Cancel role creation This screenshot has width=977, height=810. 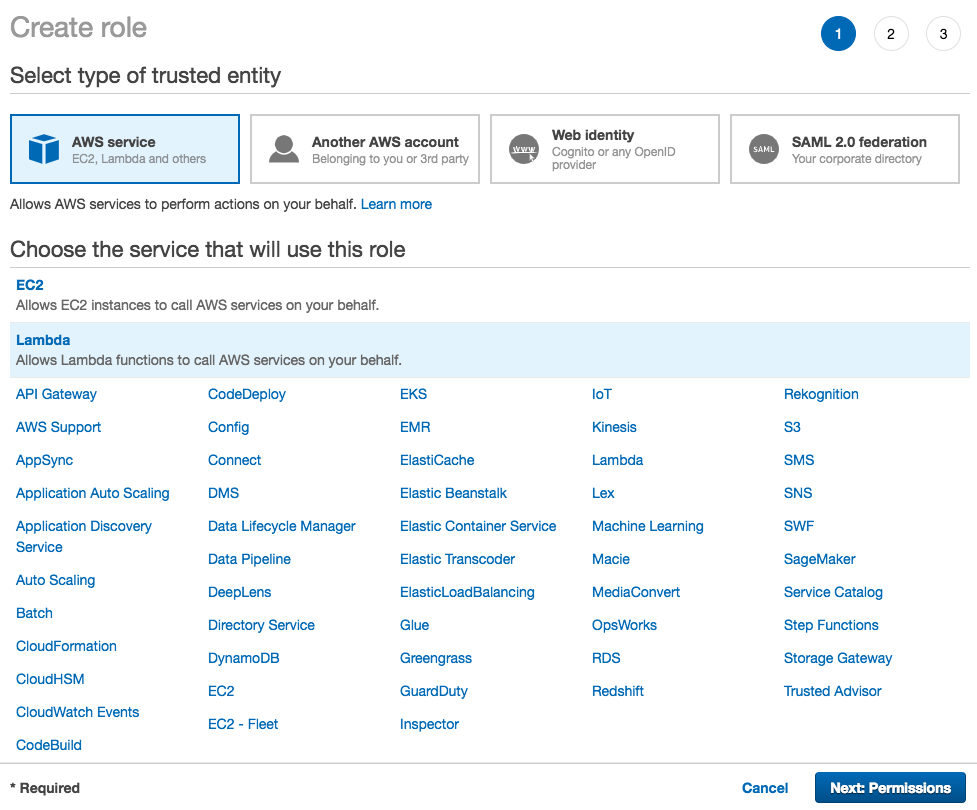click(765, 788)
